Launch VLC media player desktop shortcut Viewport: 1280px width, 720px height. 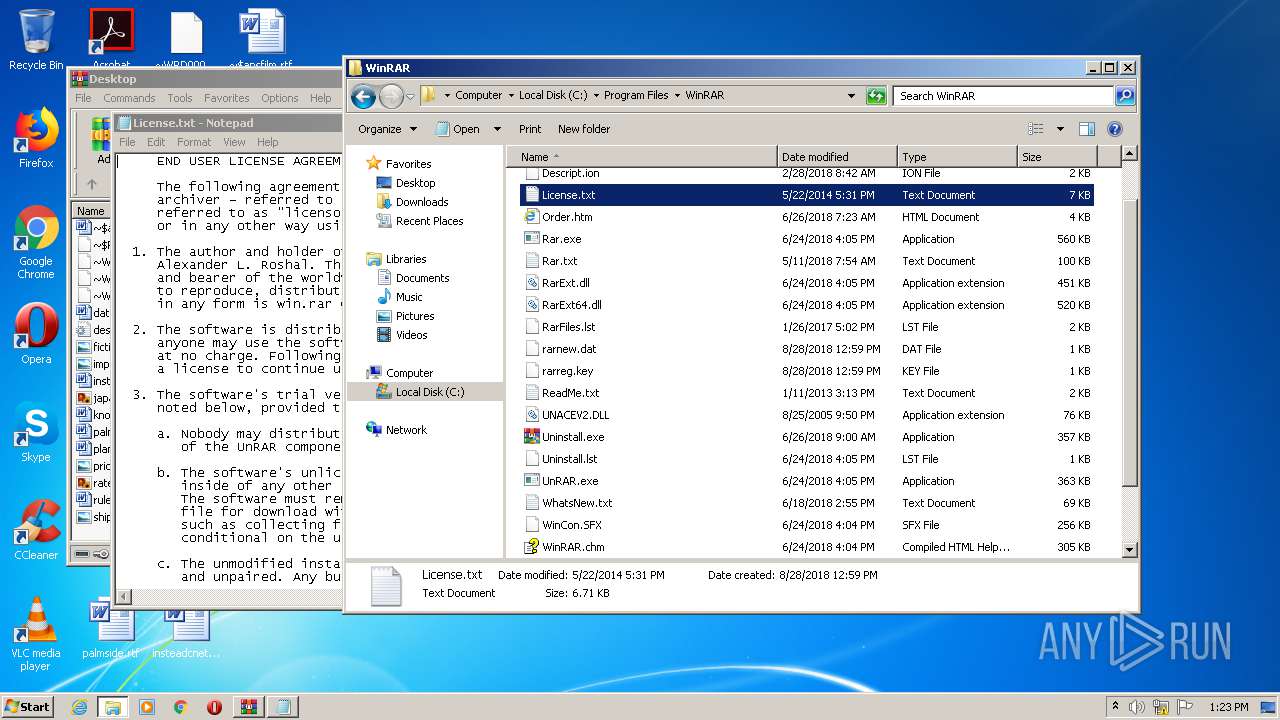(36, 634)
